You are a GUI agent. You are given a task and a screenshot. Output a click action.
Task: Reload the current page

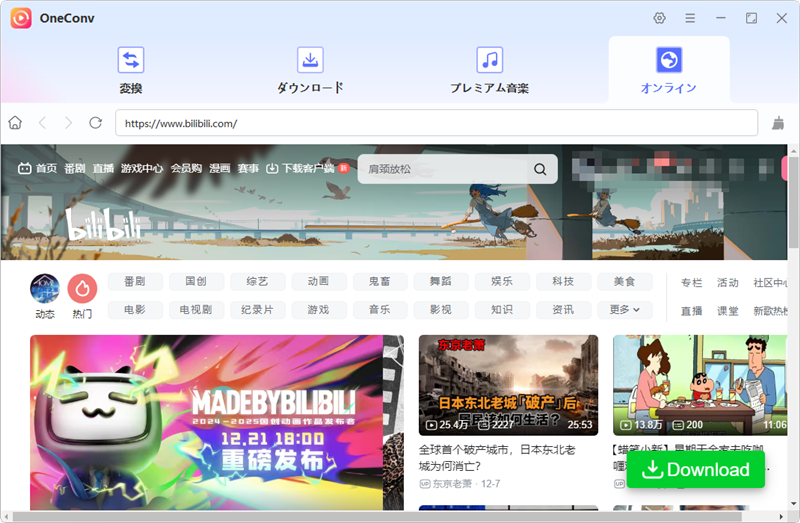point(95,123)
